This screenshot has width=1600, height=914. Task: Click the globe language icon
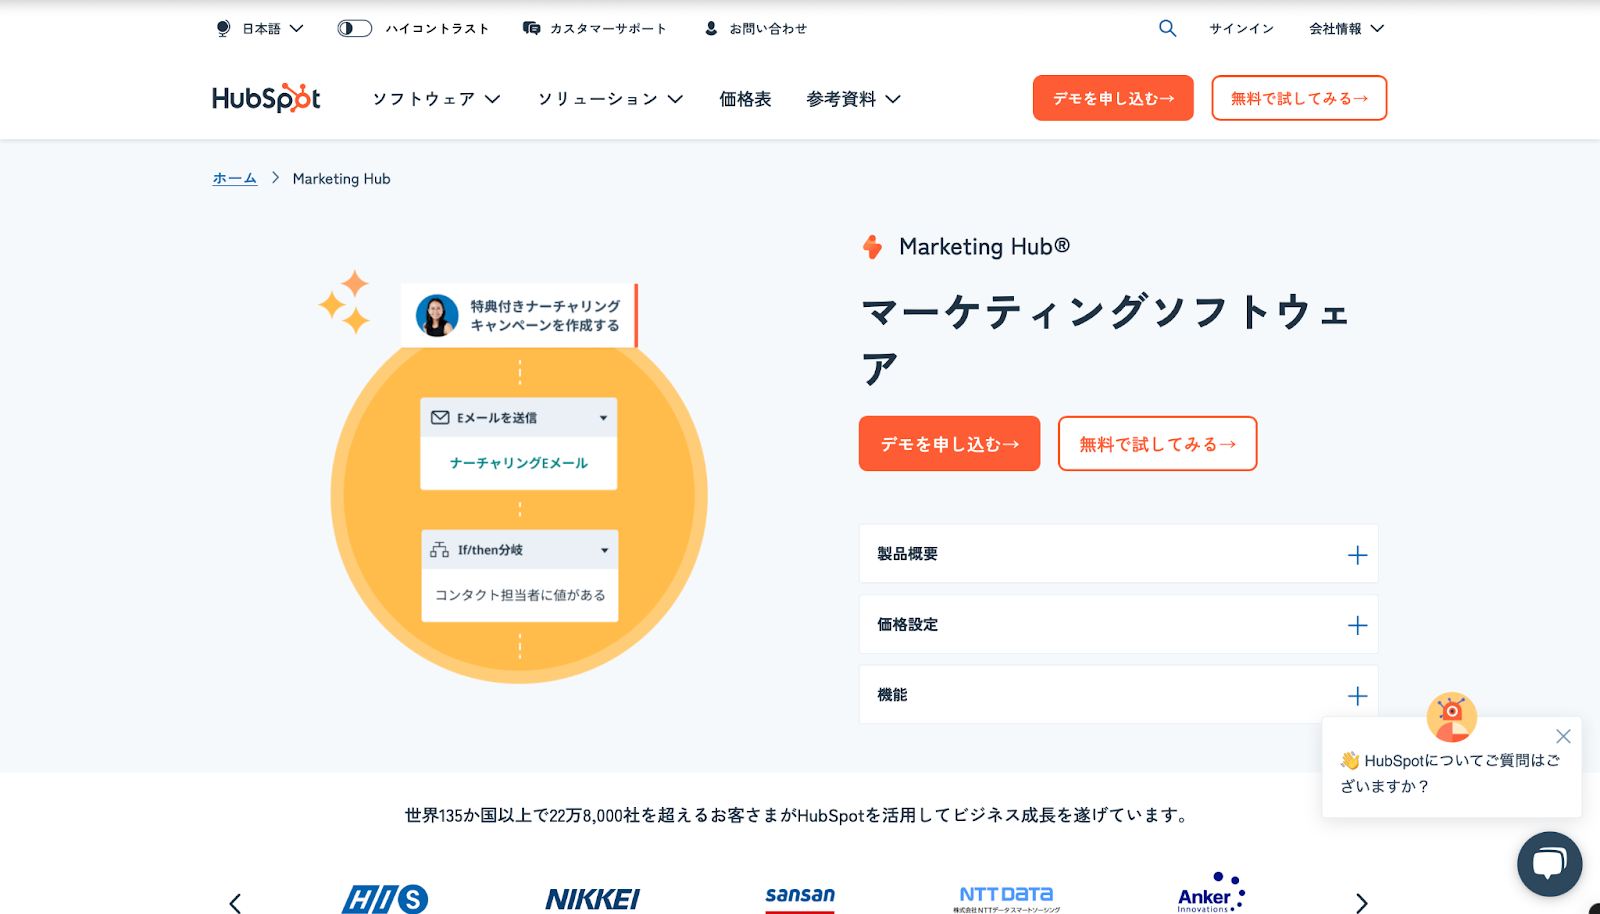tap(223, 28)
